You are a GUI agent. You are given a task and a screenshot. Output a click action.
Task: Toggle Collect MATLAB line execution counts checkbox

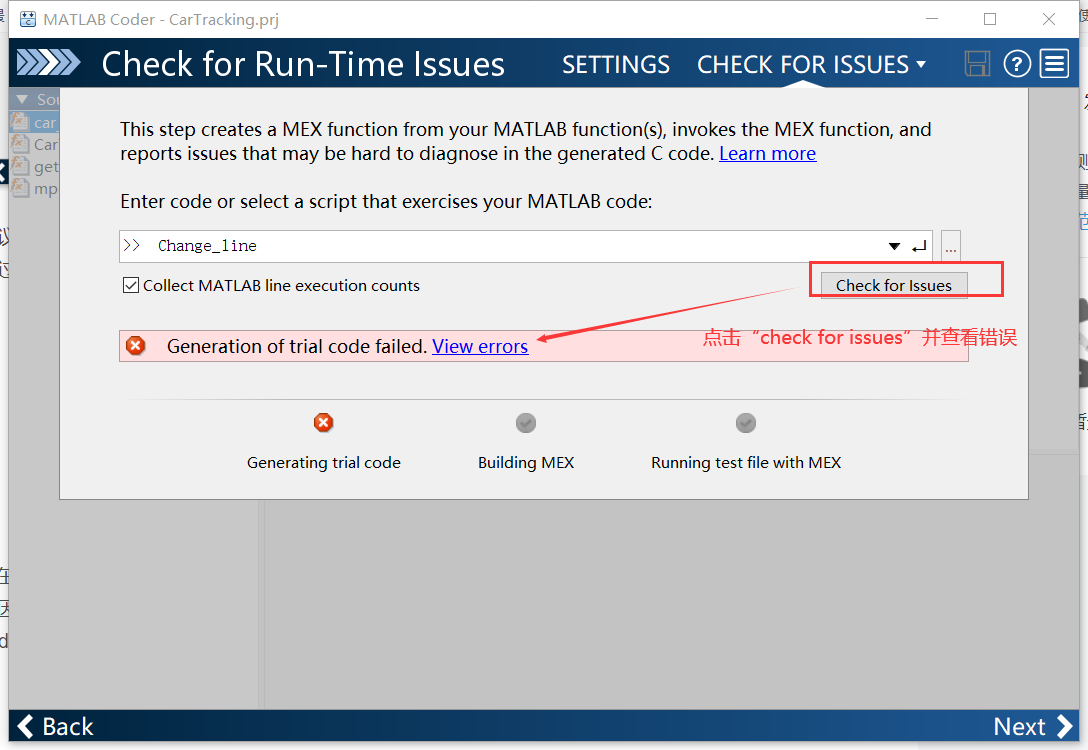pos(130,285)
